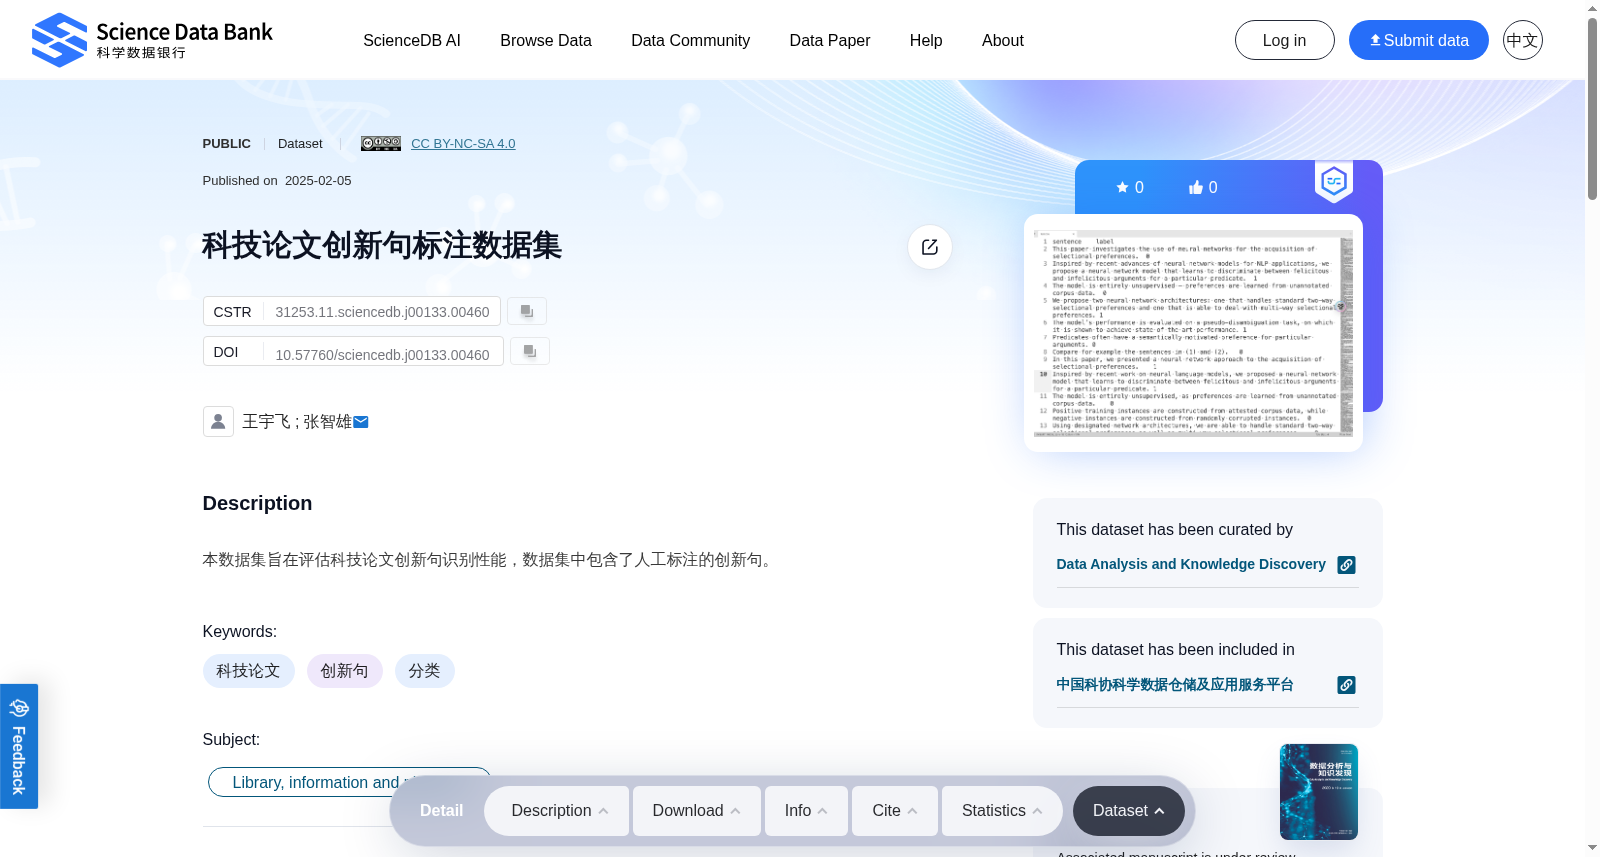Open the CC BY-NC-SA 4.0 license link
Screen dimensions: 1600x857
463,143
